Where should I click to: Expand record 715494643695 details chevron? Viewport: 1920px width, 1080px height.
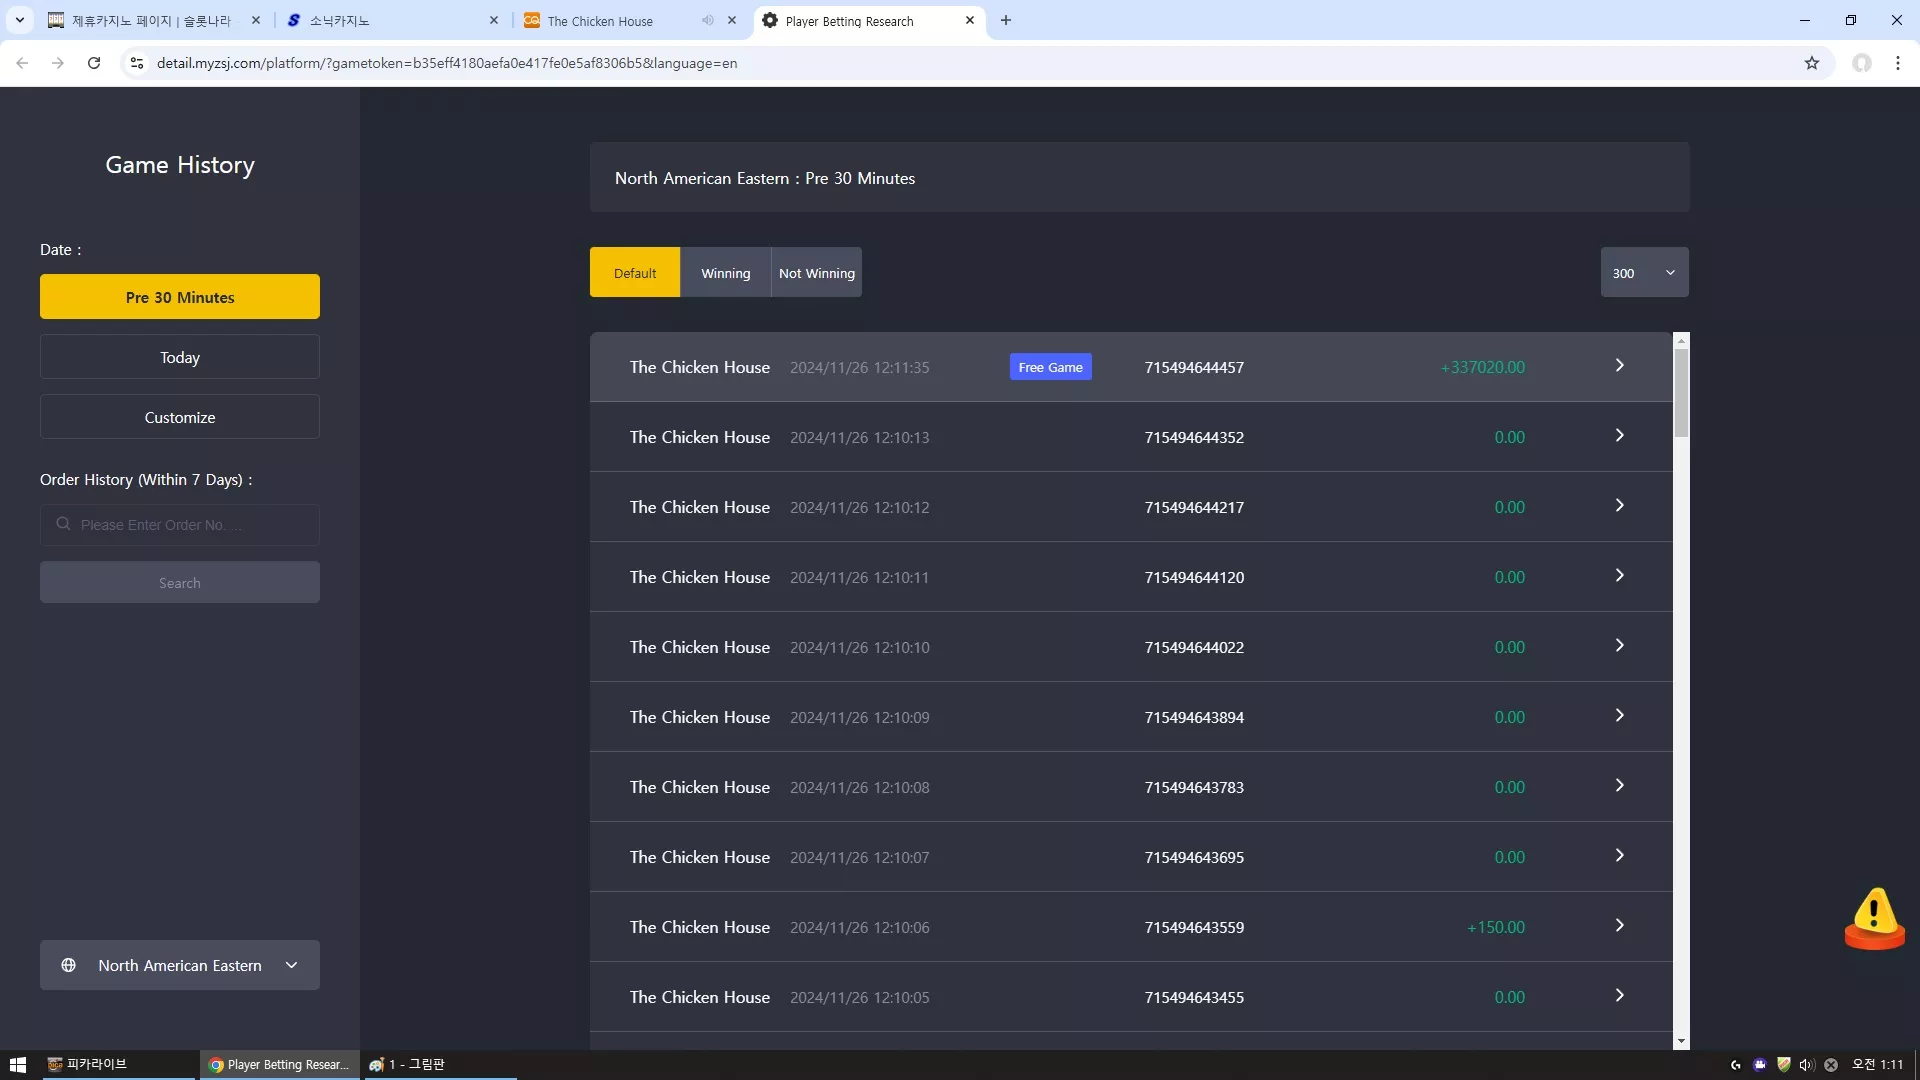1619,856
